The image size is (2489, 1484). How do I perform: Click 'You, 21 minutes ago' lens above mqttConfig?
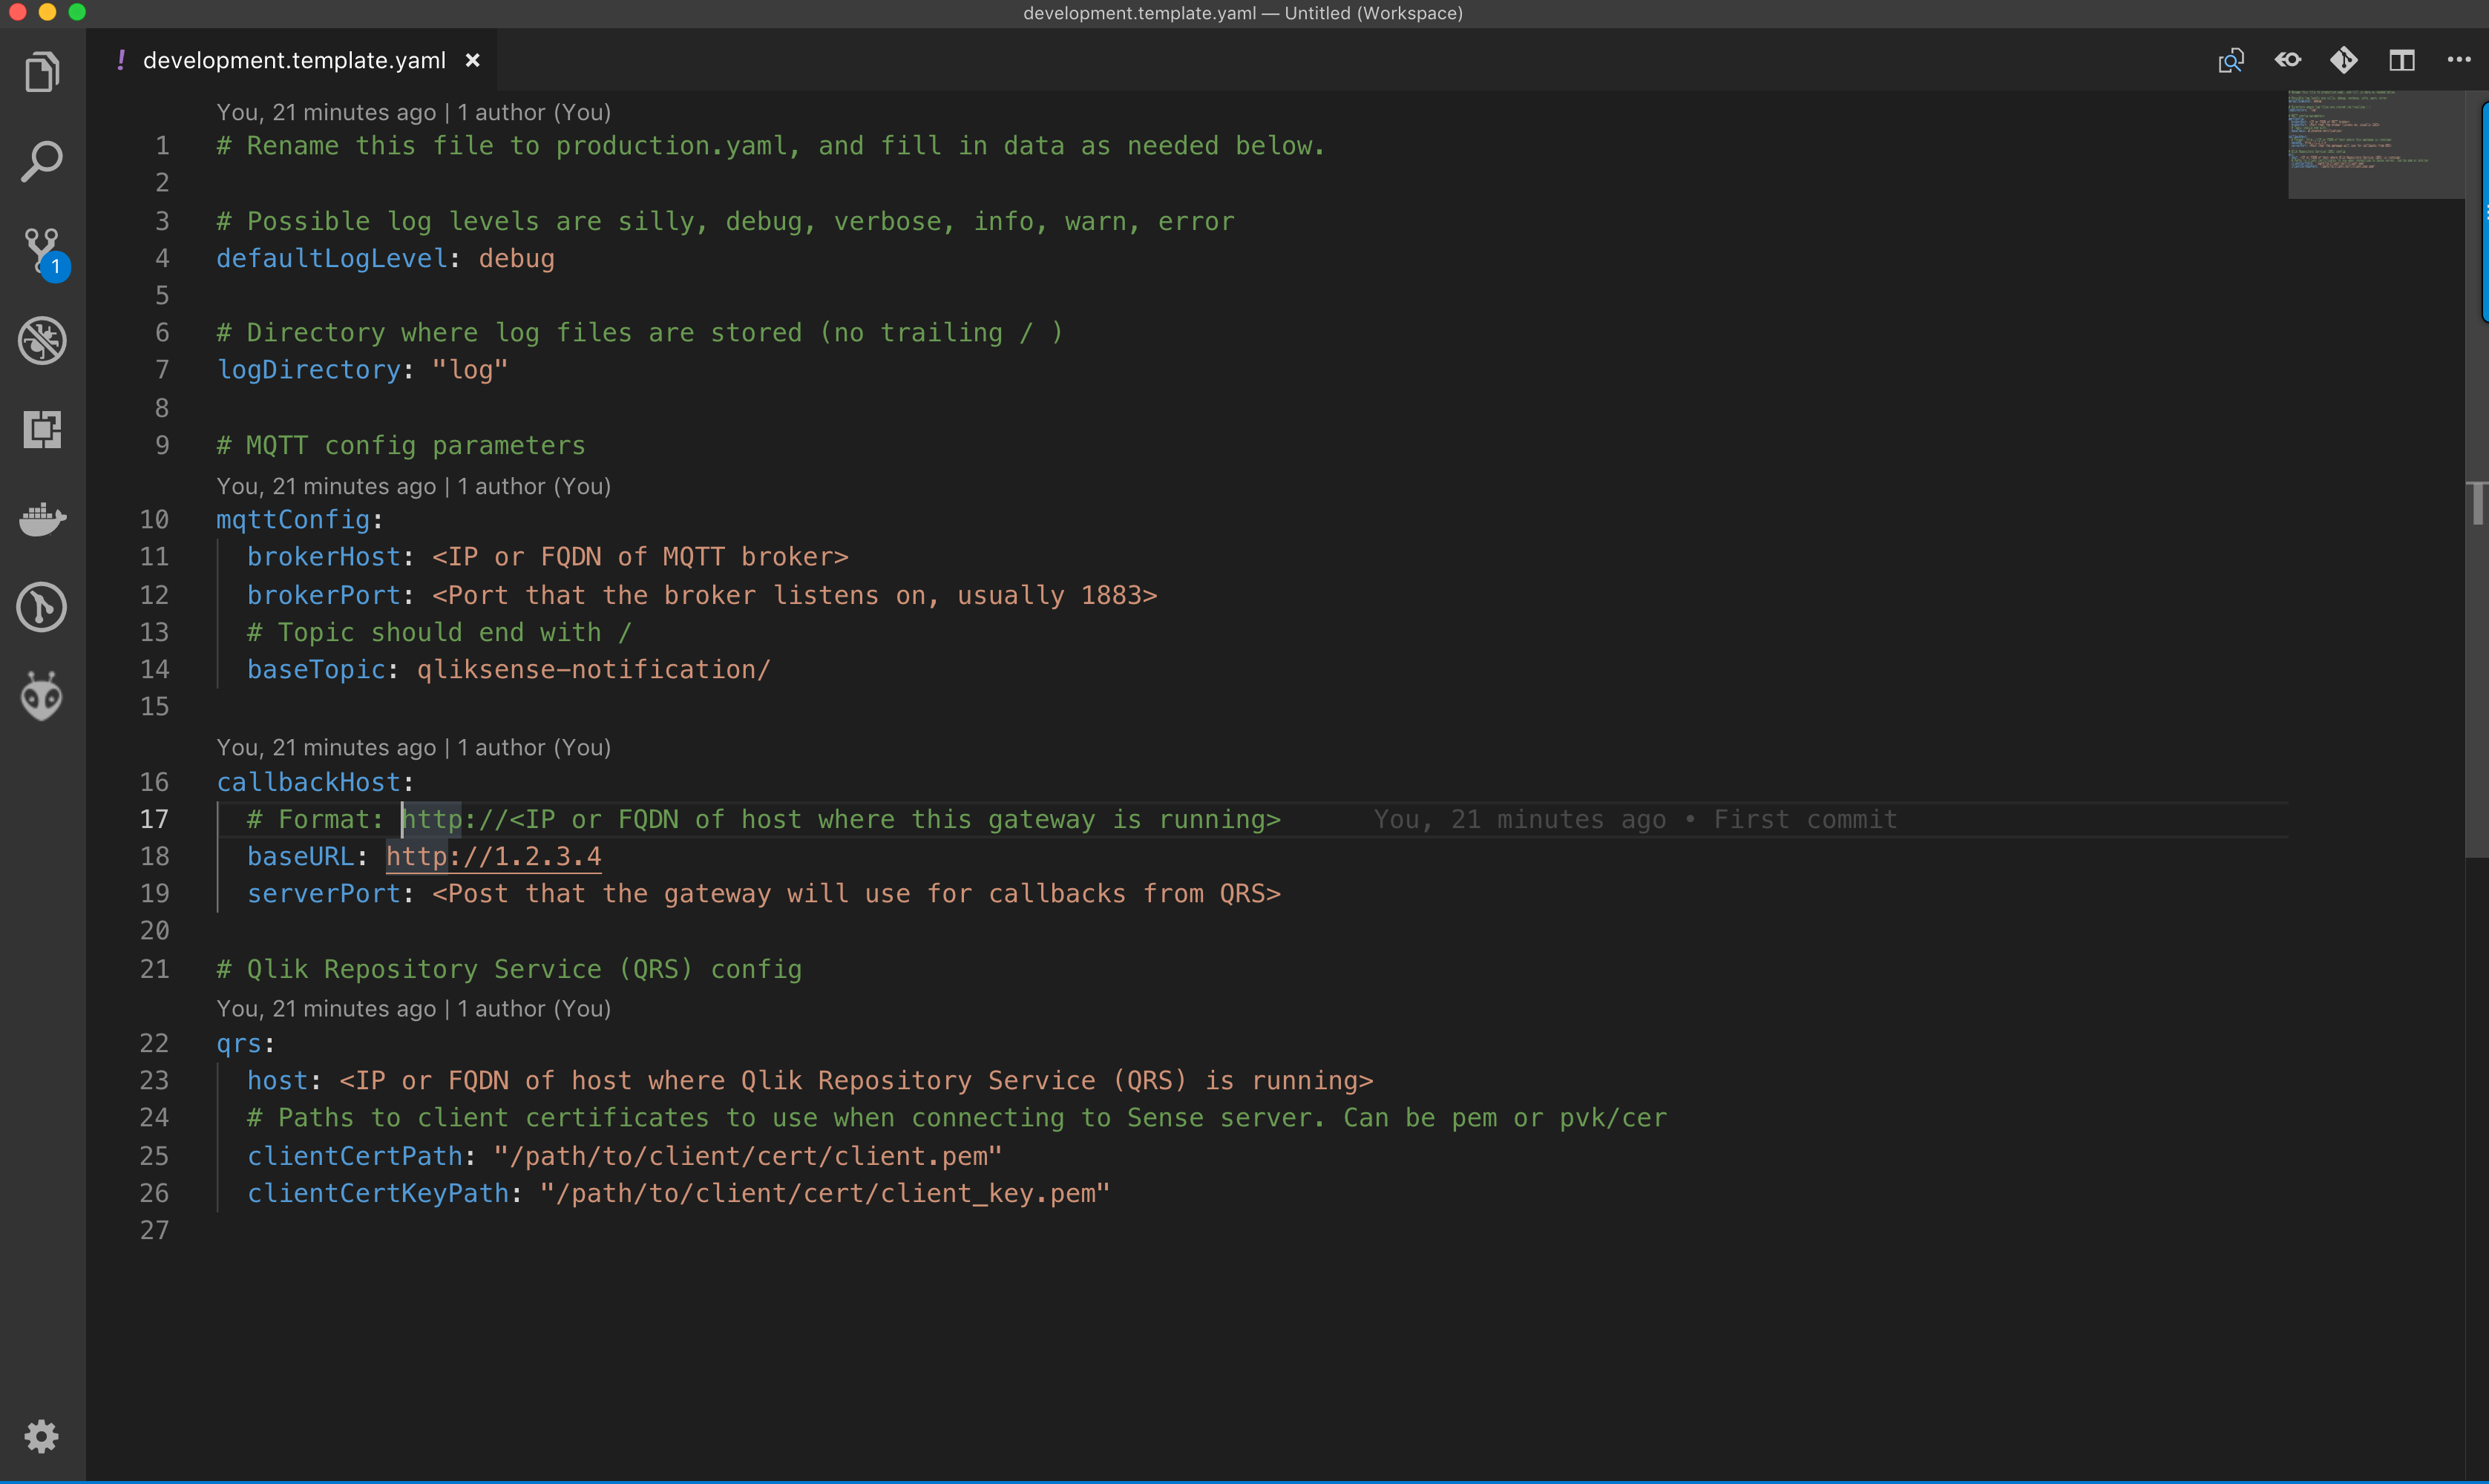pyautogui.click(x=326, y=486)
